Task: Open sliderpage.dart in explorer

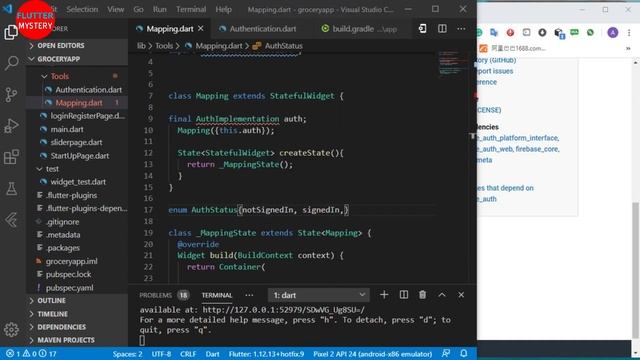Action: click(x=77, y=142)
